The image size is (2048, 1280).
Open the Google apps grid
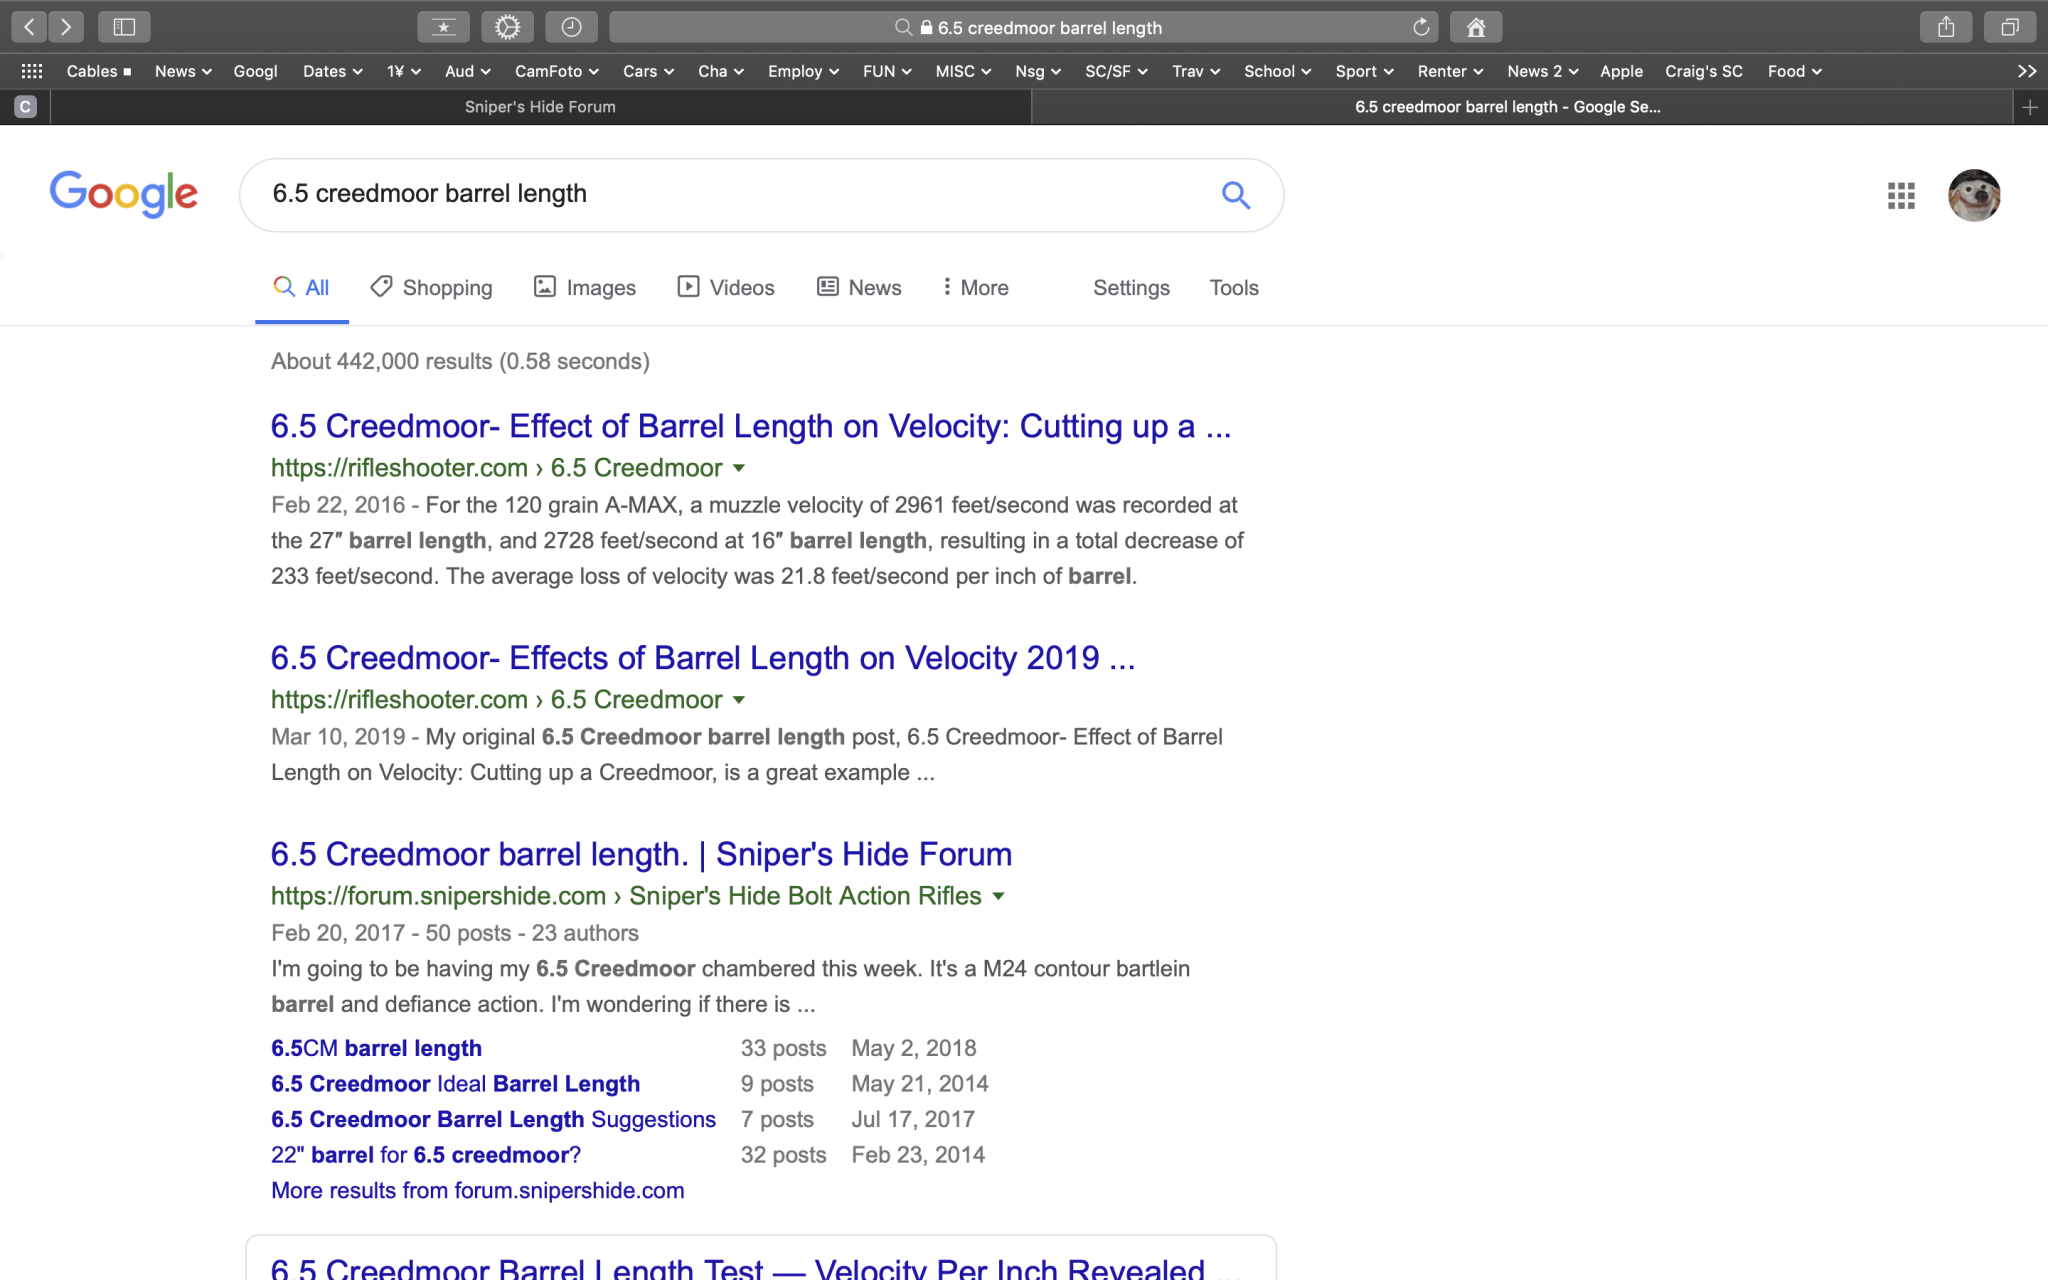point(1901,195)
